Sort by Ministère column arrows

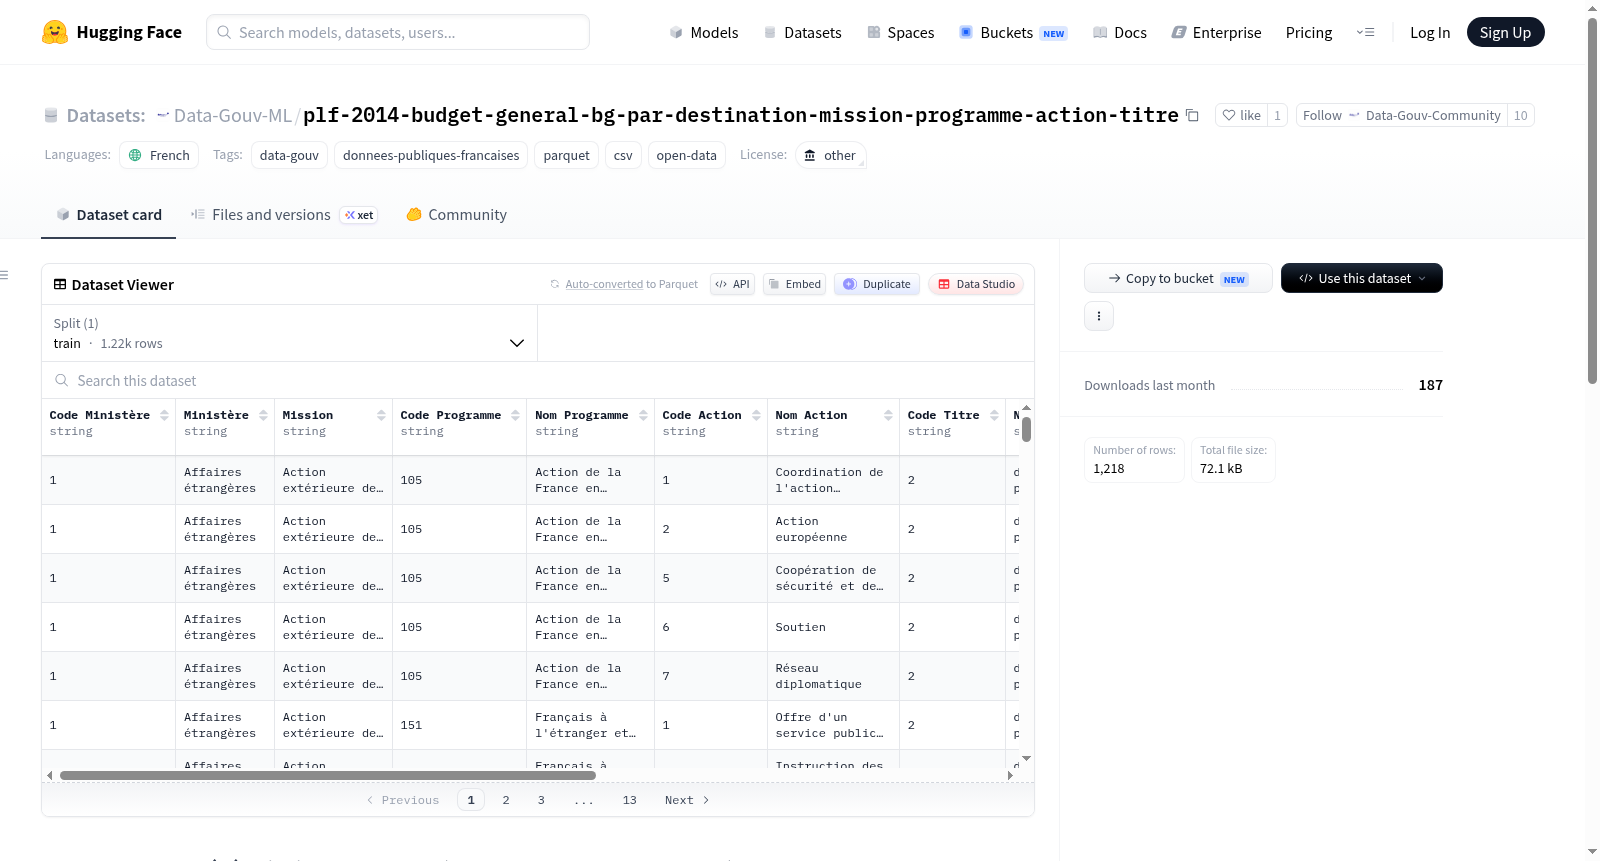(263, 415)
